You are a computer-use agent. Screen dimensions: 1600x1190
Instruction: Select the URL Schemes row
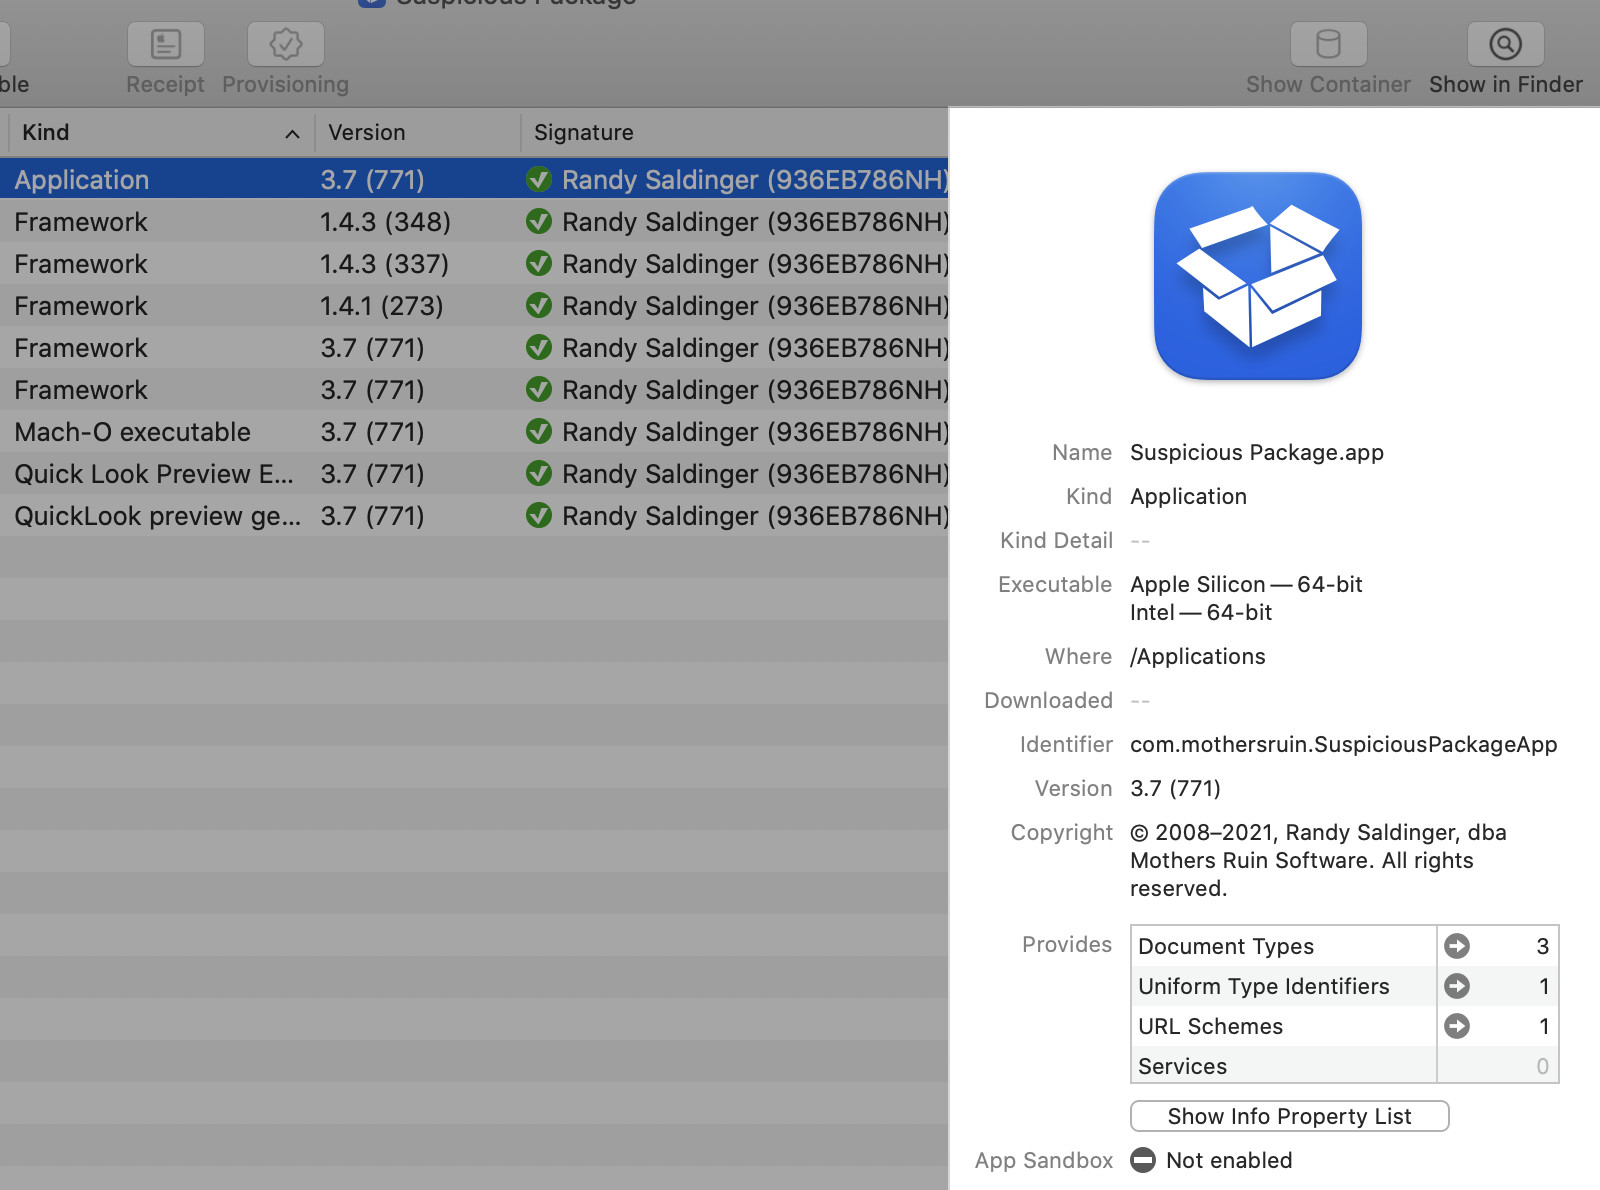point(1344,1026)
